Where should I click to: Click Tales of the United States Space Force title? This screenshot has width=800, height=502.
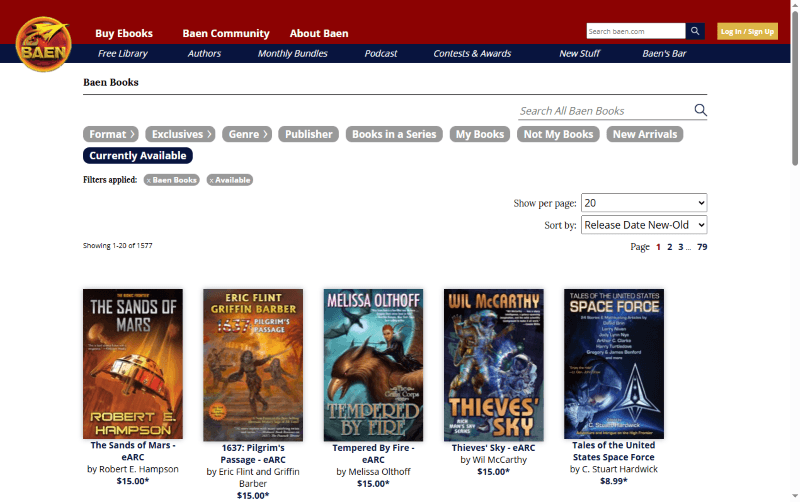coord(614,451)
